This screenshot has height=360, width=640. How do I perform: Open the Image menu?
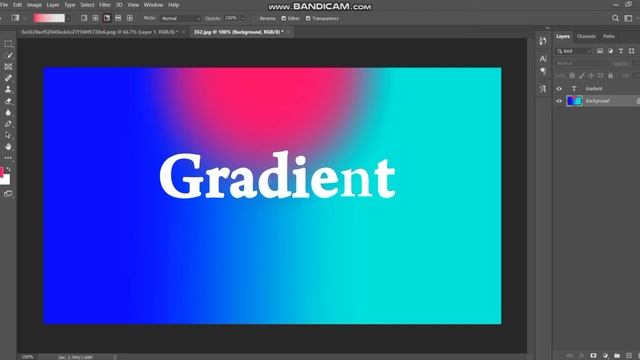[x=34, y=5]
